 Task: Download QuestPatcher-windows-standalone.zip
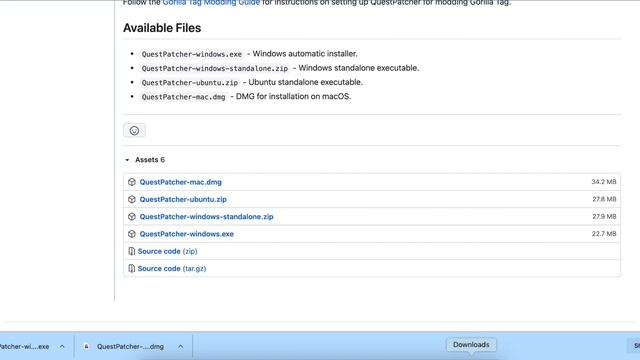206,217
